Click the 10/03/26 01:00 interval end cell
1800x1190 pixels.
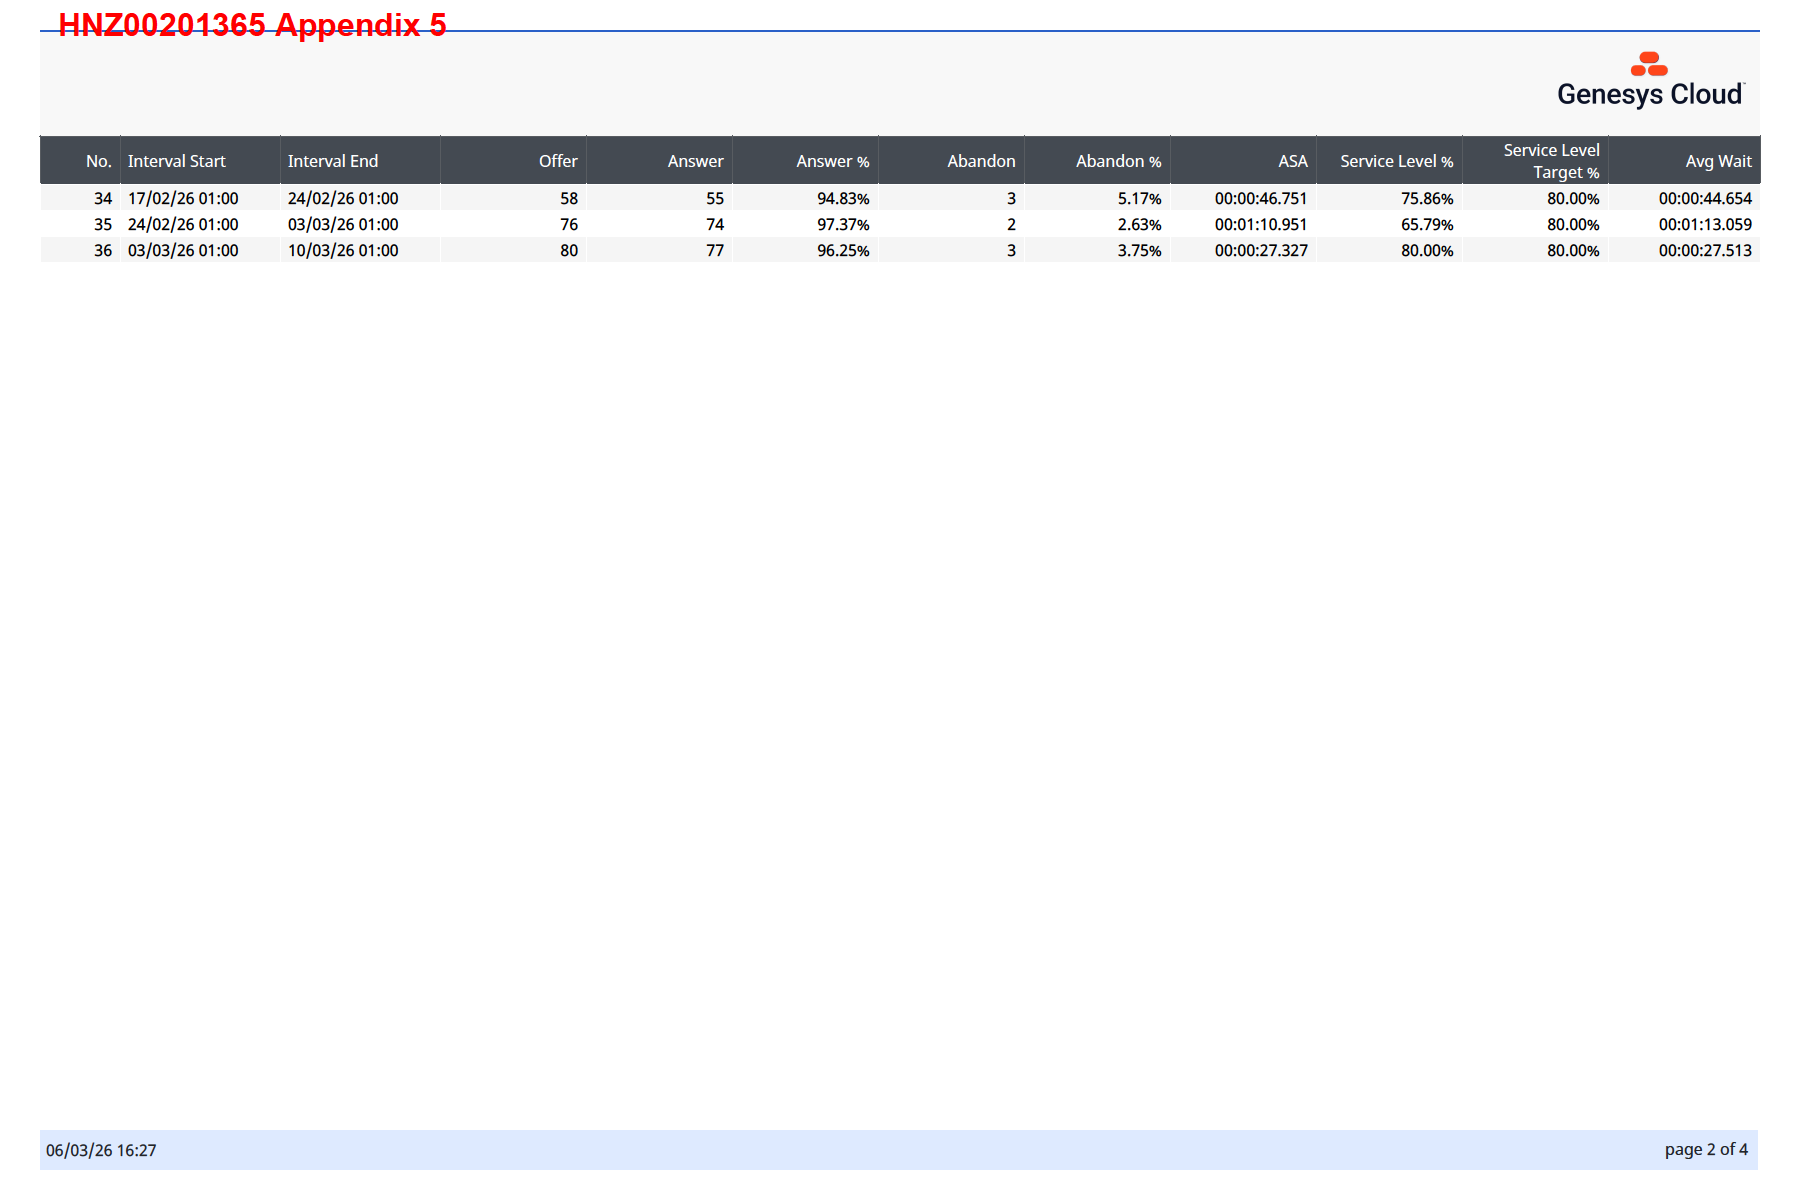(x=343, y=250)
